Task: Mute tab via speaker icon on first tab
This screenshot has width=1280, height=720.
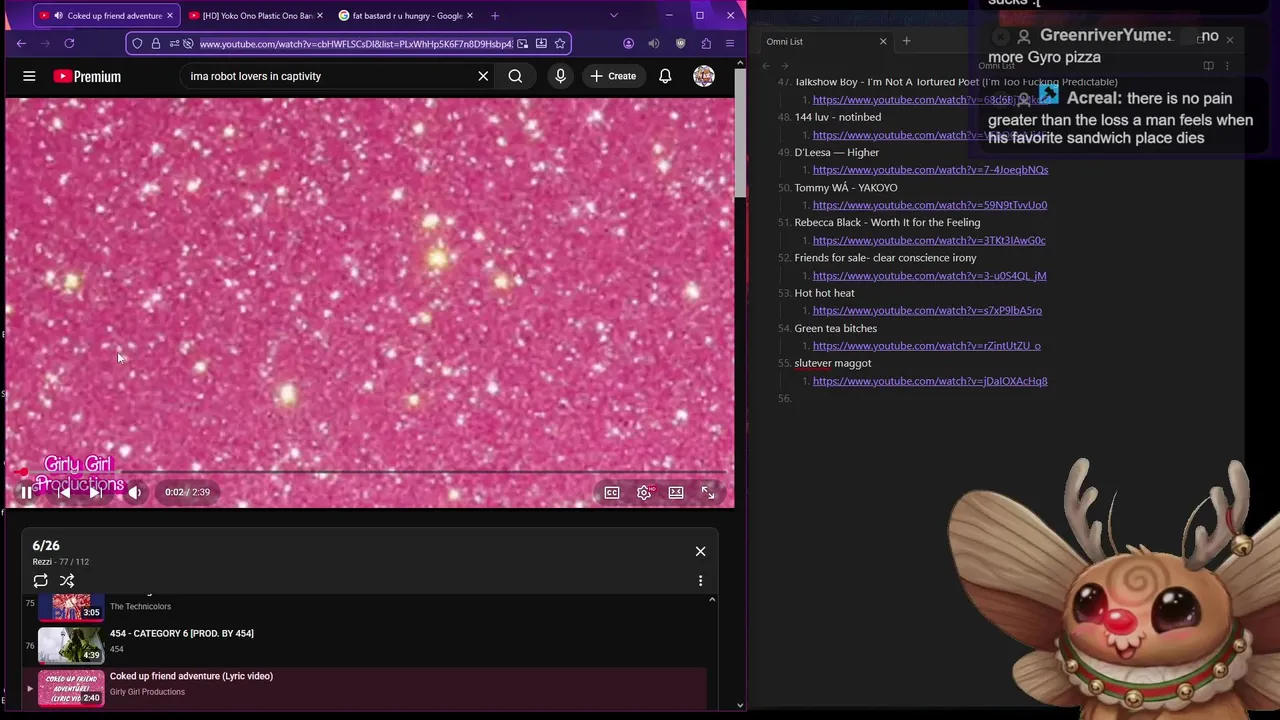Action: pos(57,15)
